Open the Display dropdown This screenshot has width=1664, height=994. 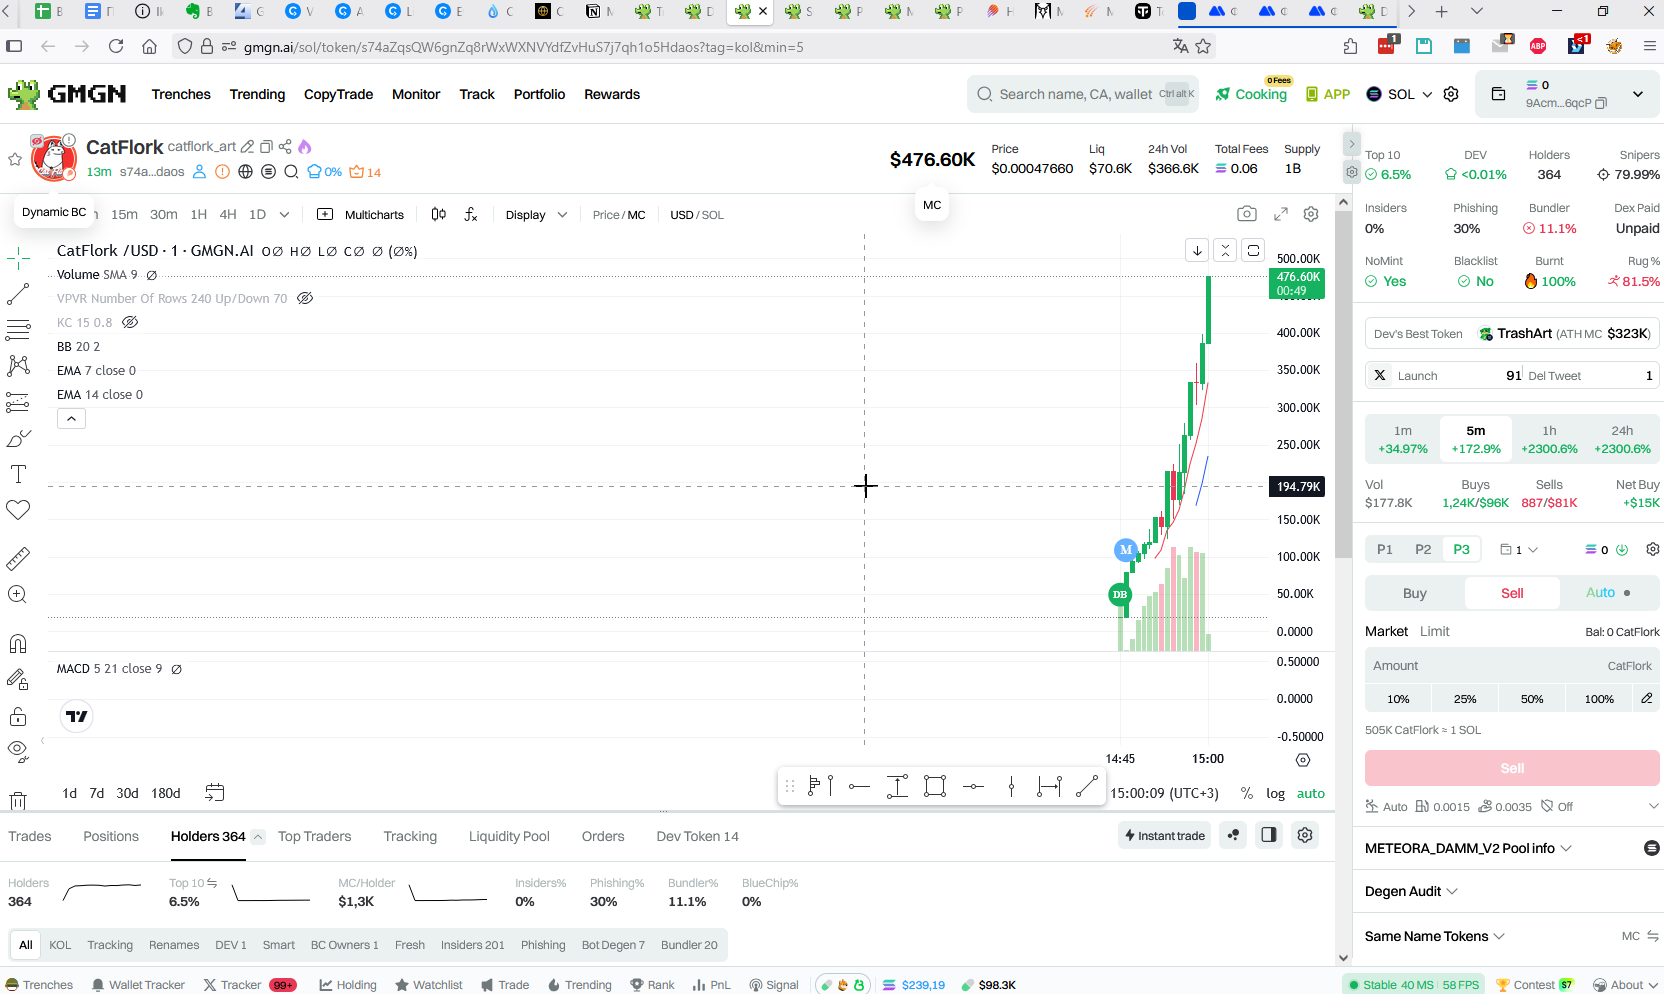coord(536,215)
